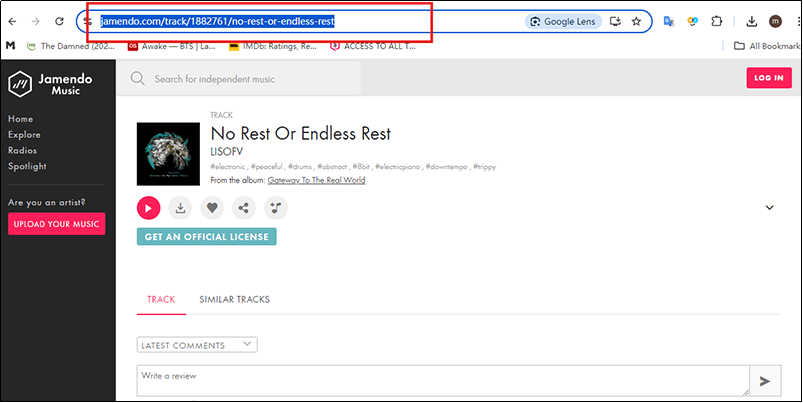Select the Track tab
This screenshot has width=803, height=403.
(161, 299)
